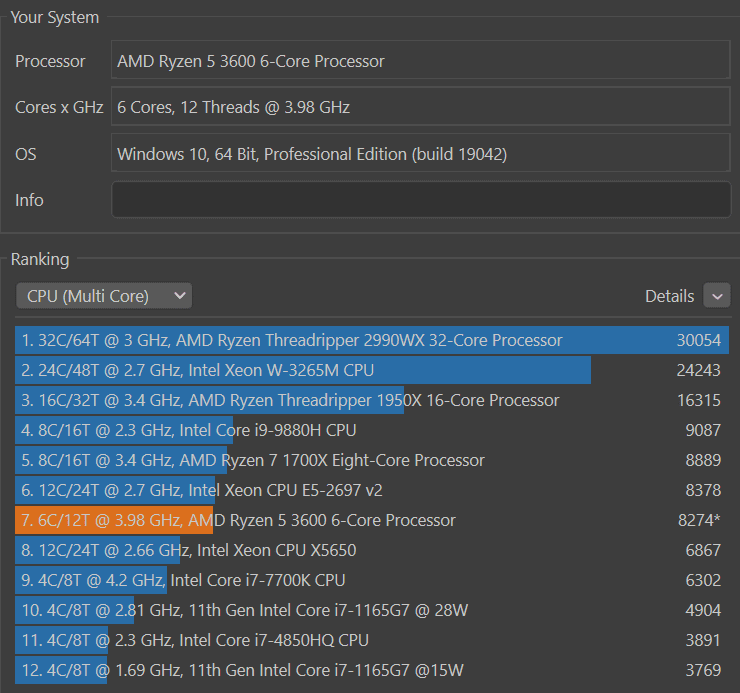Click the 9087 score value

point(703,431)
